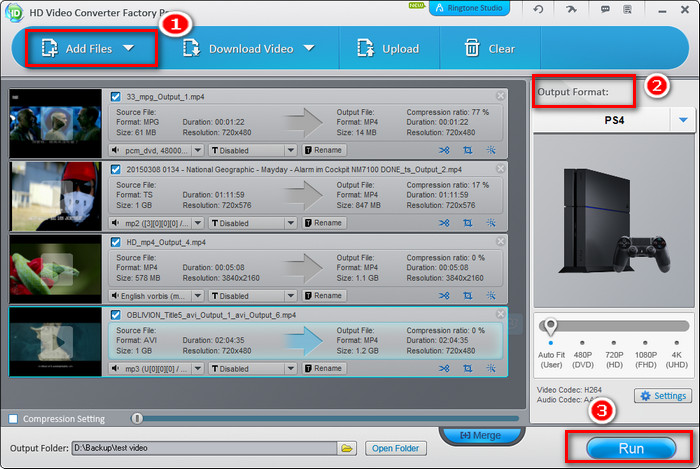Click the resolution slider handle

pyautogui.click(x=551, y=326)
